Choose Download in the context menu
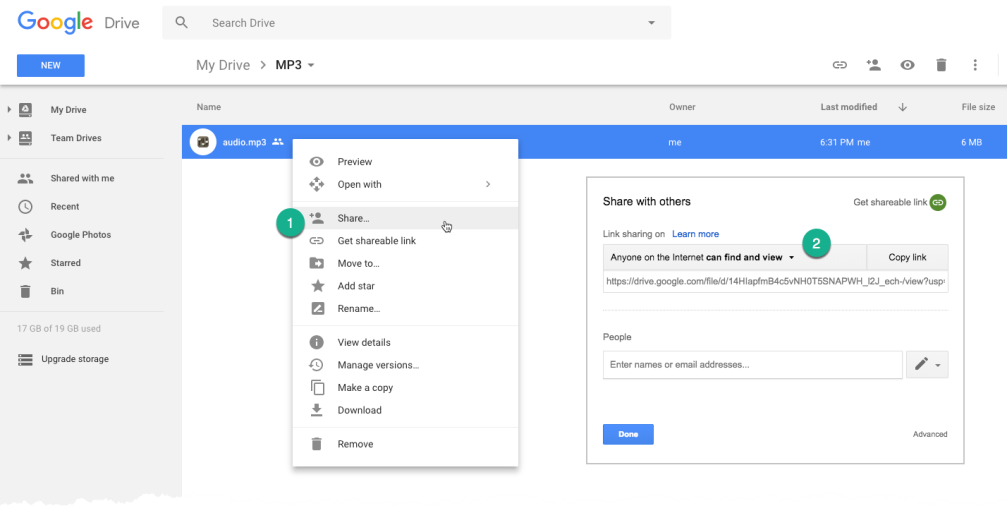The height and width of the screenshot is (506, 1007). pos(405,410)
